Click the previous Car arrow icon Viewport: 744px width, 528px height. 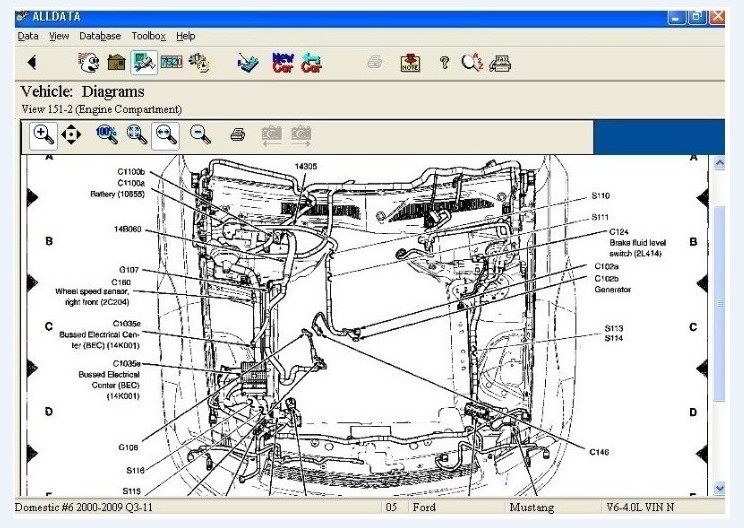tap(311, 63)
